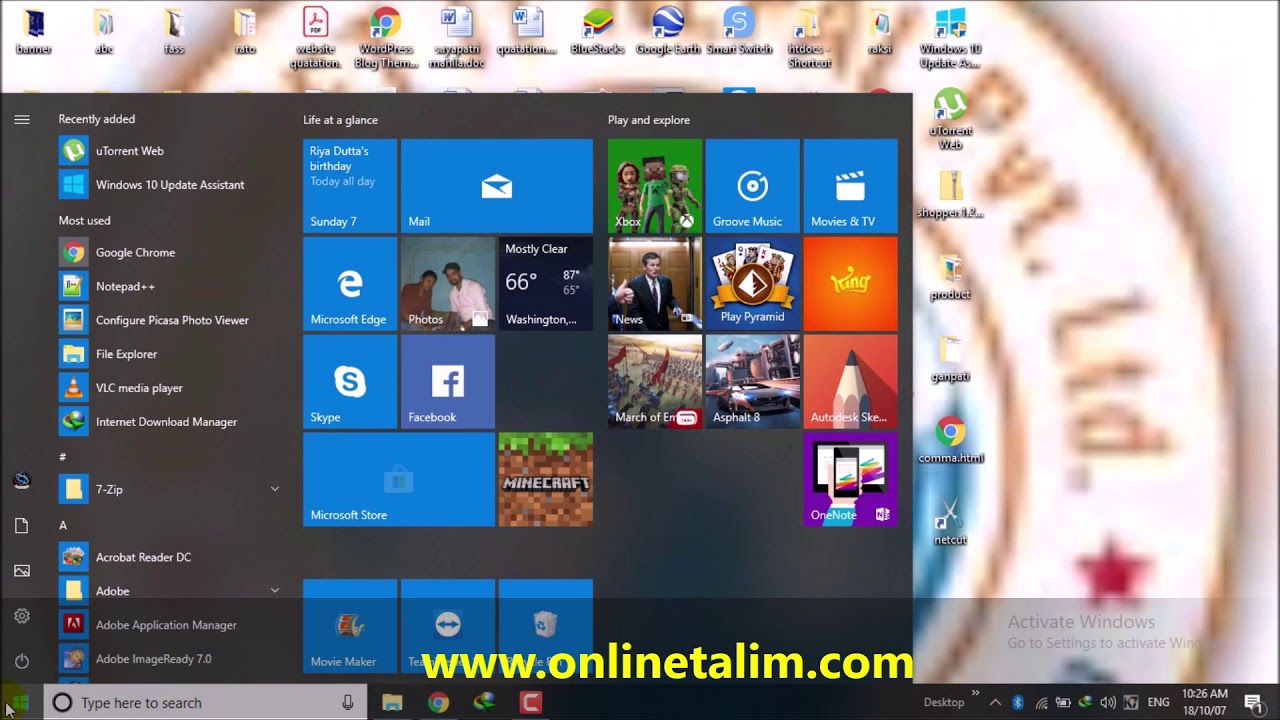Select the BlueStacks desktop shortcut
Image resolution: width=1280 pixels, height=720 pixels.
[596, 31]
